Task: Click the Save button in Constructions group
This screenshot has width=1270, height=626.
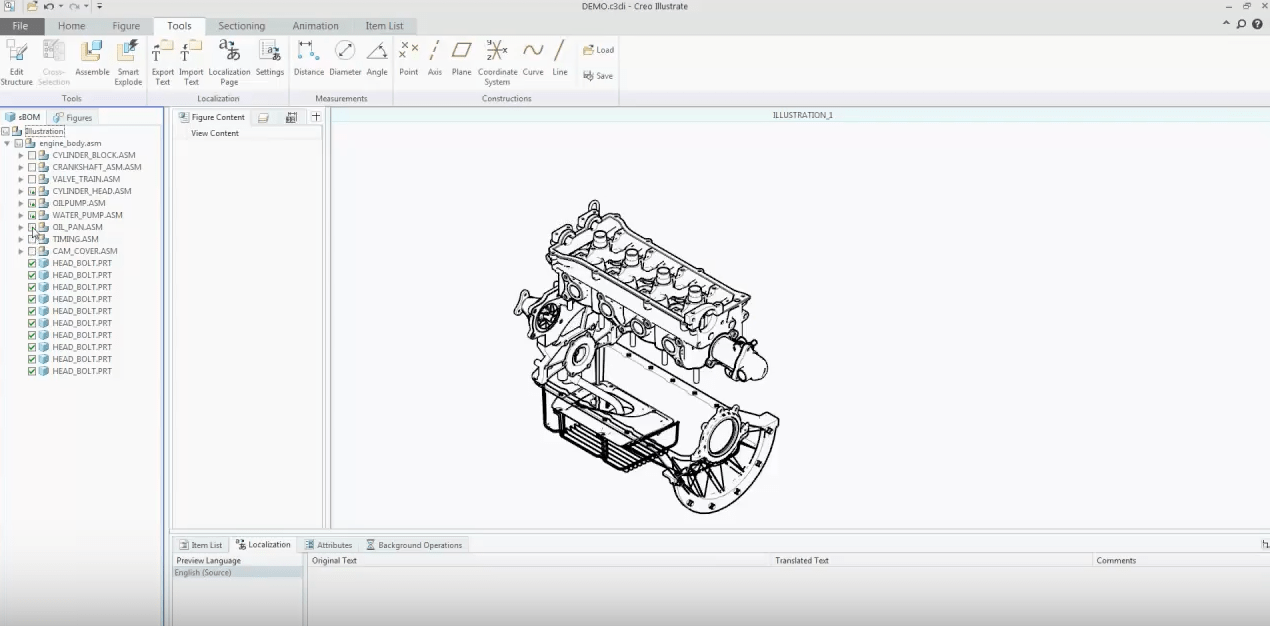Action: coord(597,75)
